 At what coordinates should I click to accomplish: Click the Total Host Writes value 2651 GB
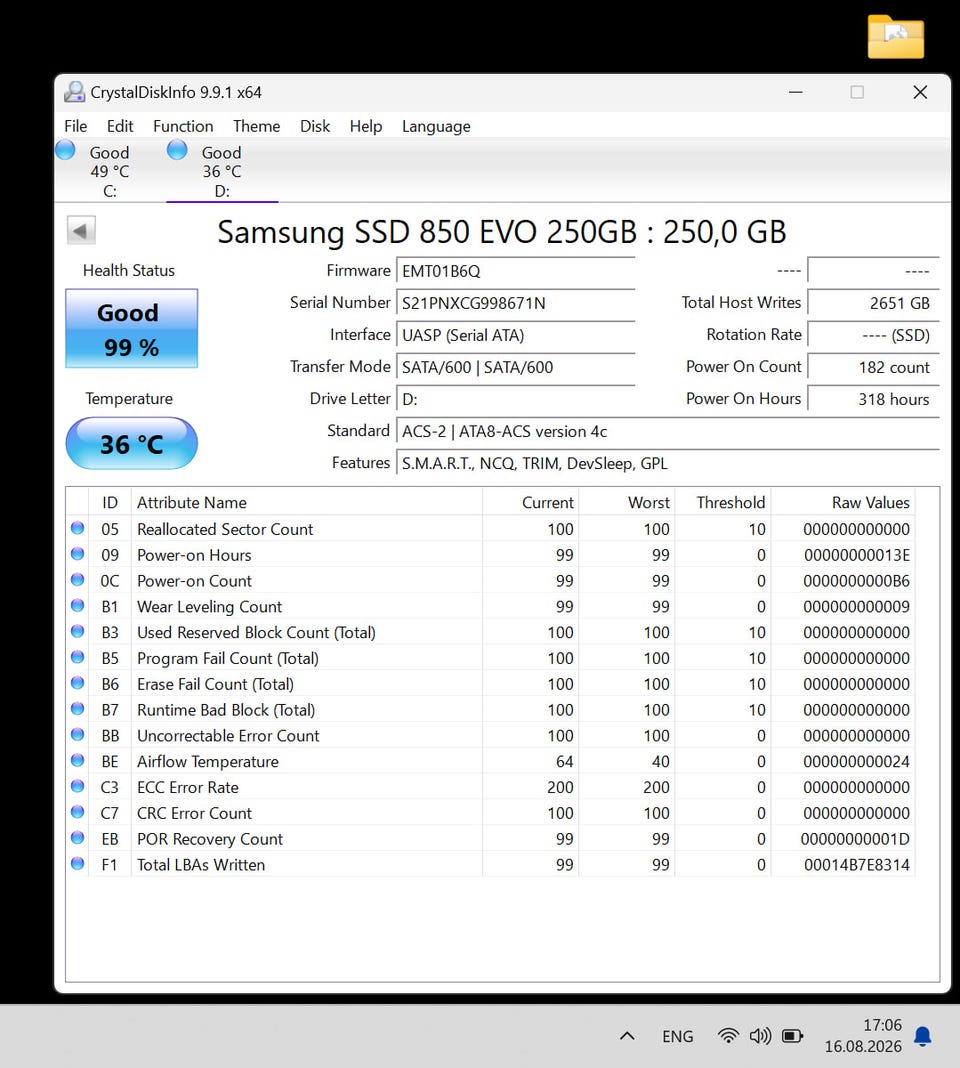[873, 303]
